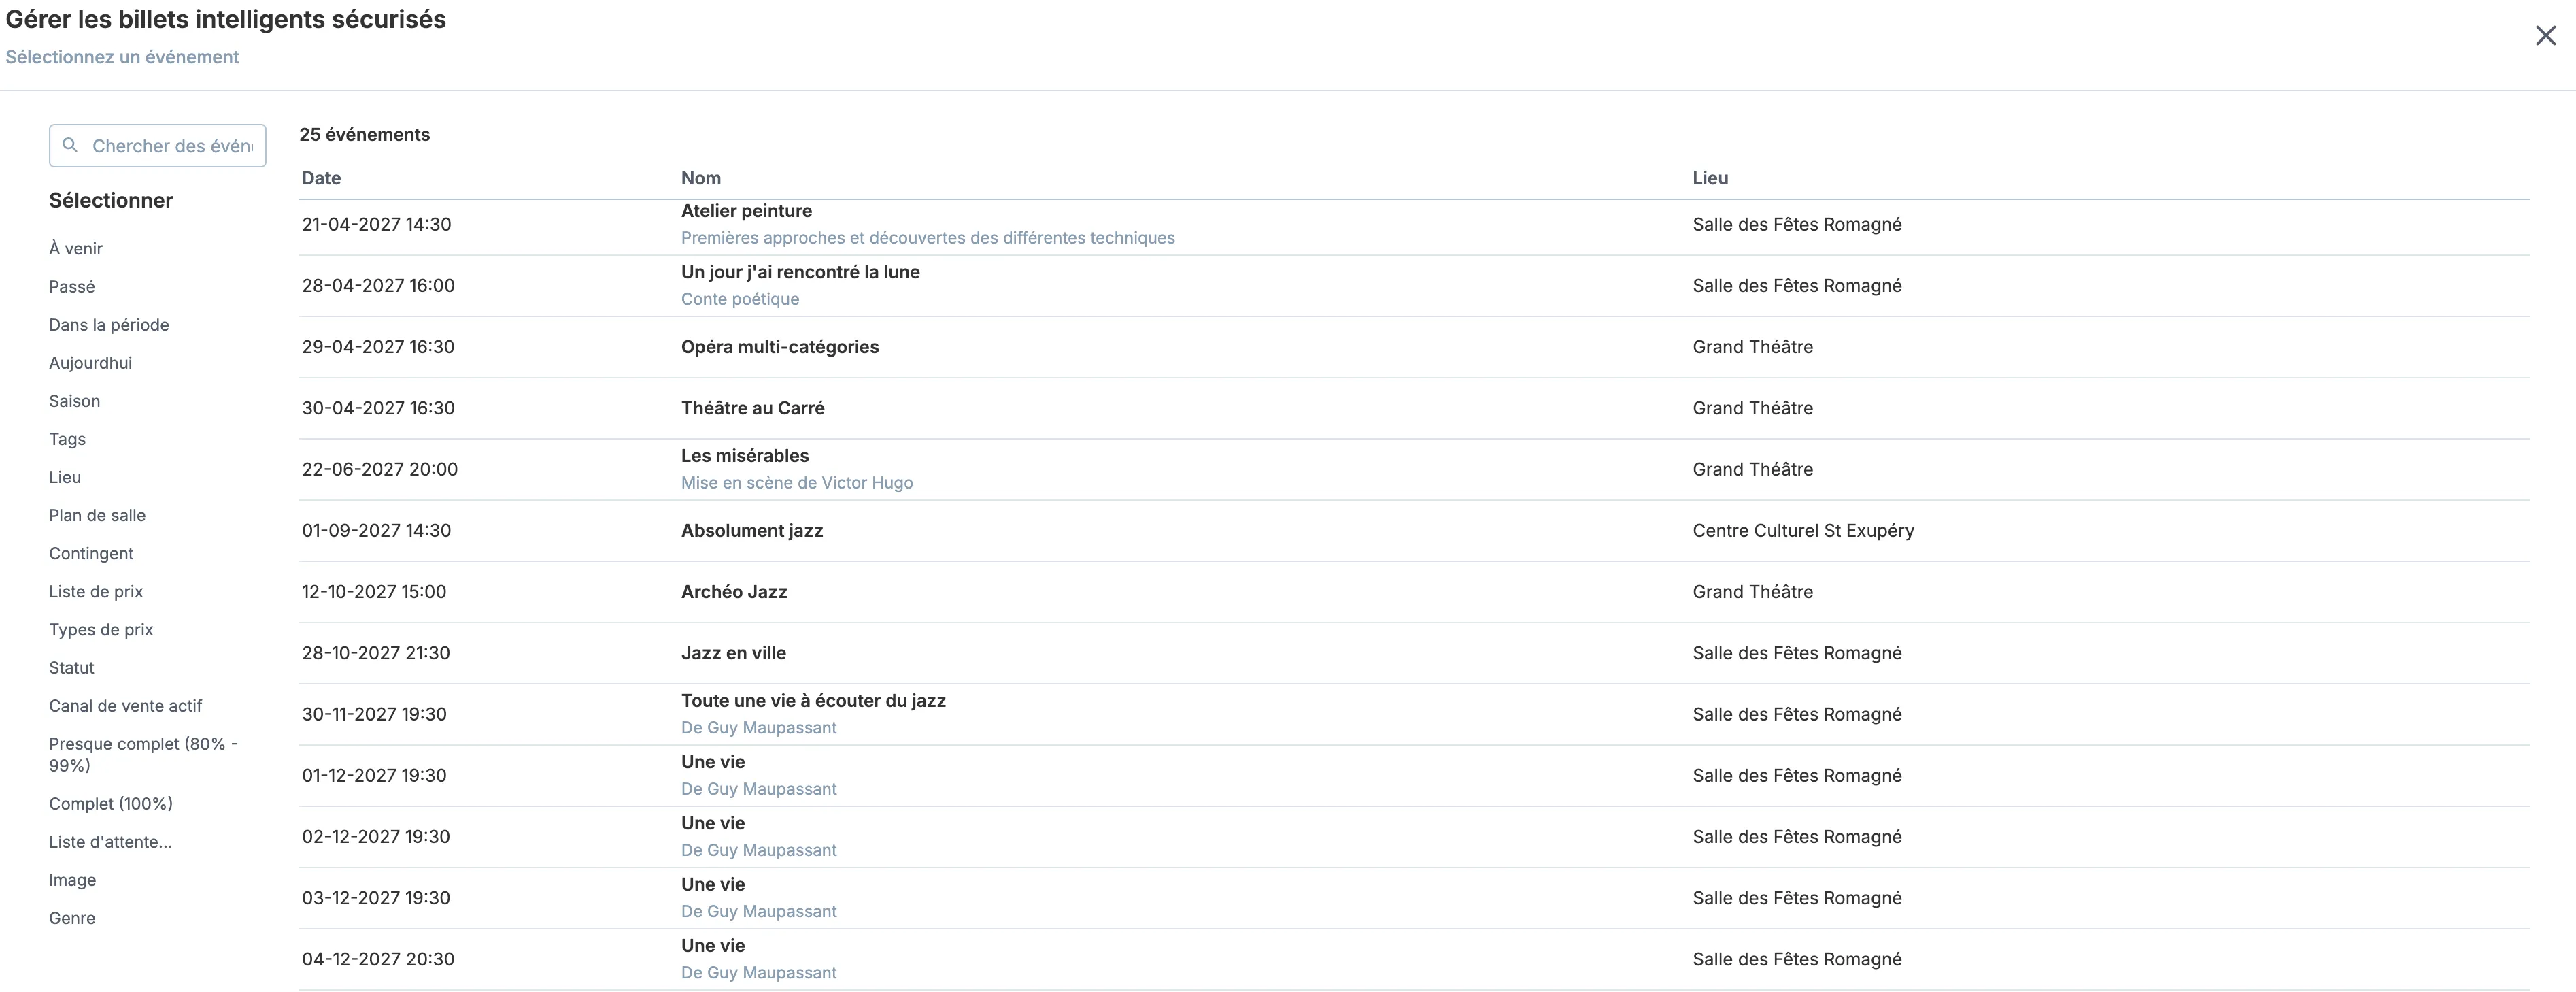Click the date '22-06-2027 20:00'
The width and height of the screenshot is (2576, 992).
click(380, 469)
